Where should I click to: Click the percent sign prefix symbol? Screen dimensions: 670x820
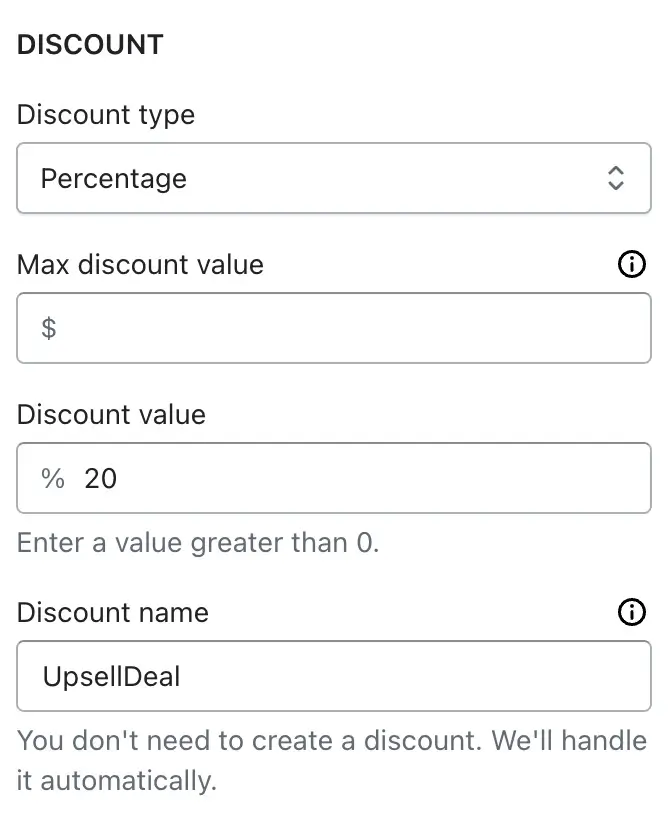53,478
